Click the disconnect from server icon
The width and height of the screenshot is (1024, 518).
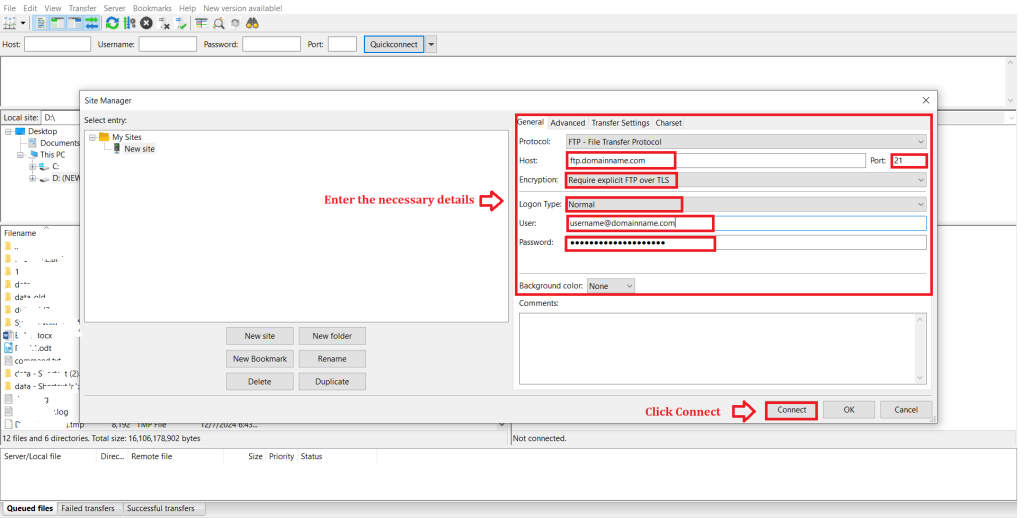(164, 24)
